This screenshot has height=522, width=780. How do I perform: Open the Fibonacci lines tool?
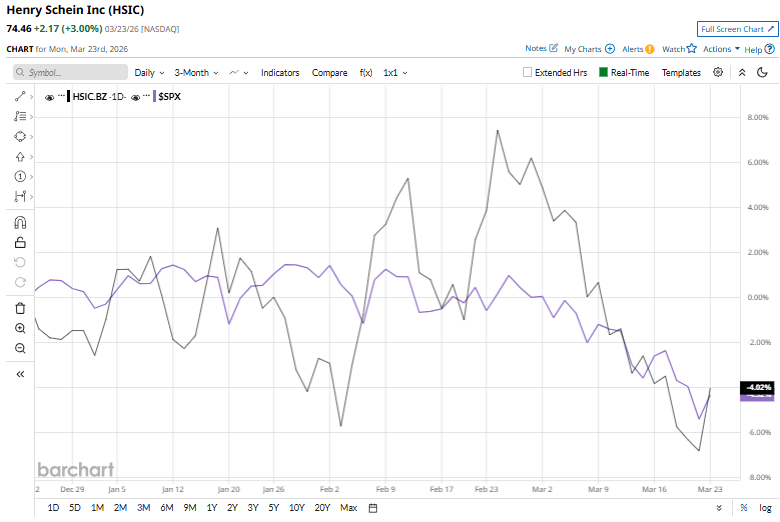click(x=20, y=116)
